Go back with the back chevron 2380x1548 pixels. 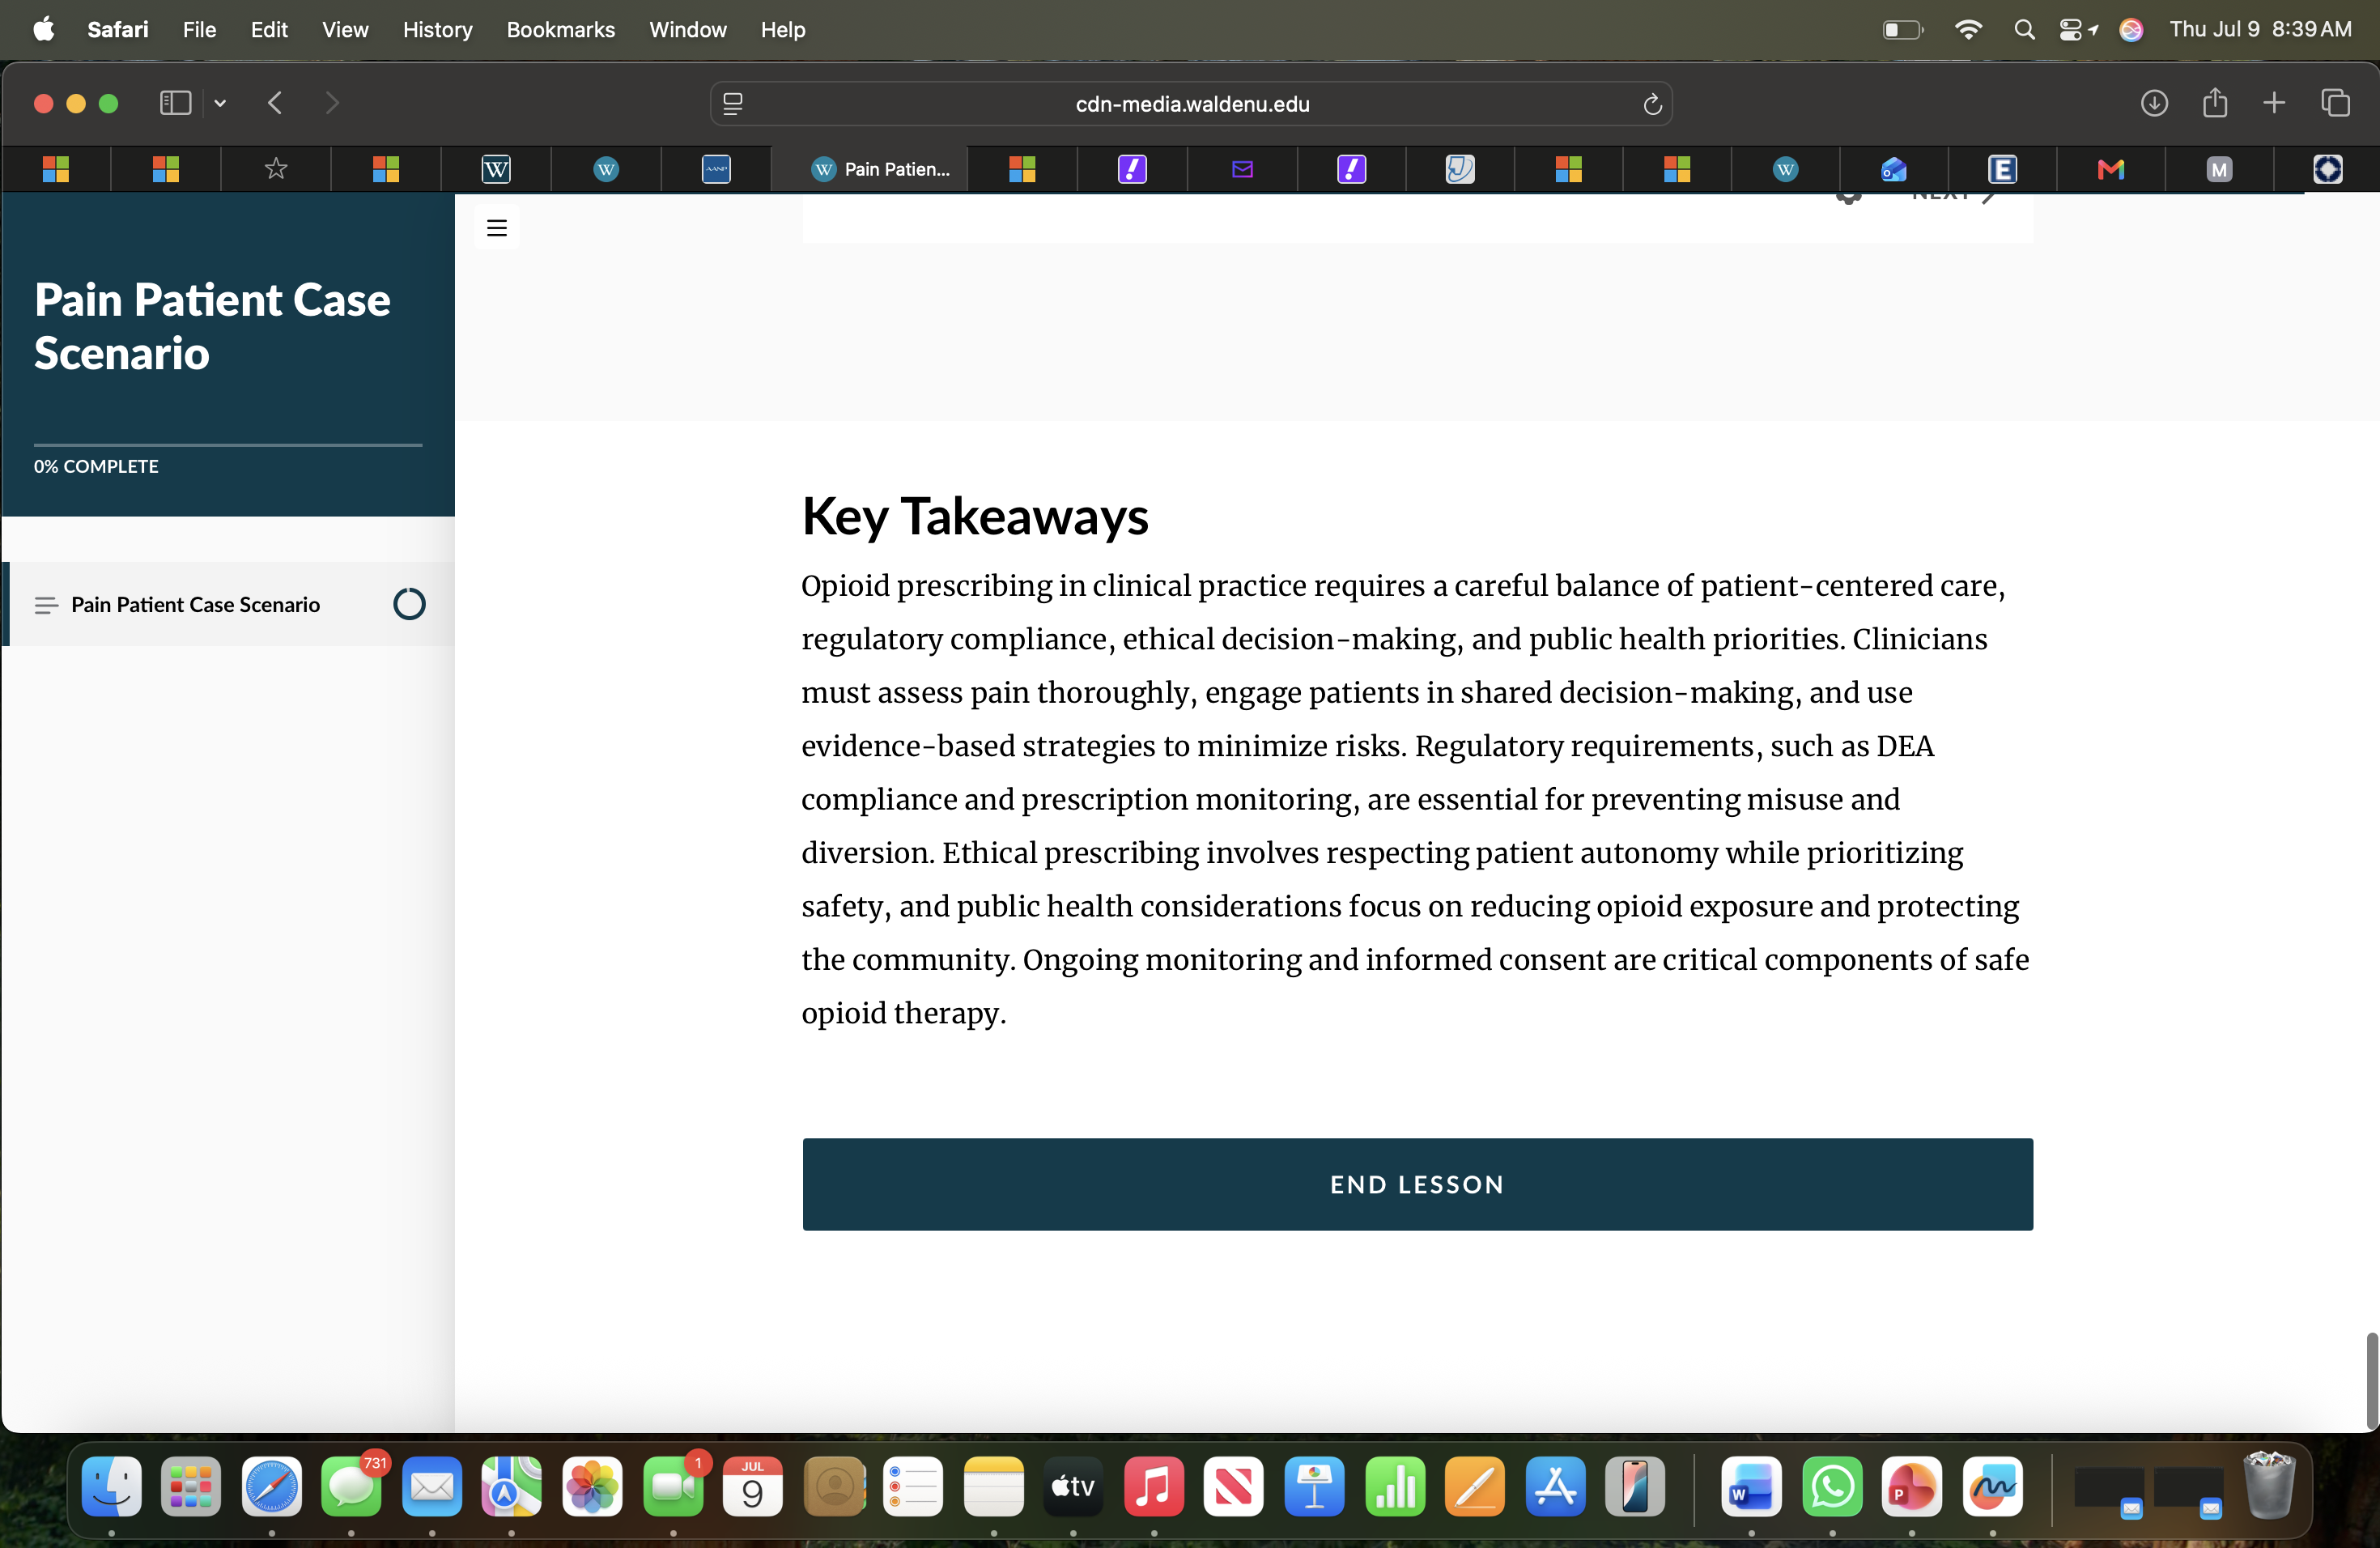pos(275,103)
